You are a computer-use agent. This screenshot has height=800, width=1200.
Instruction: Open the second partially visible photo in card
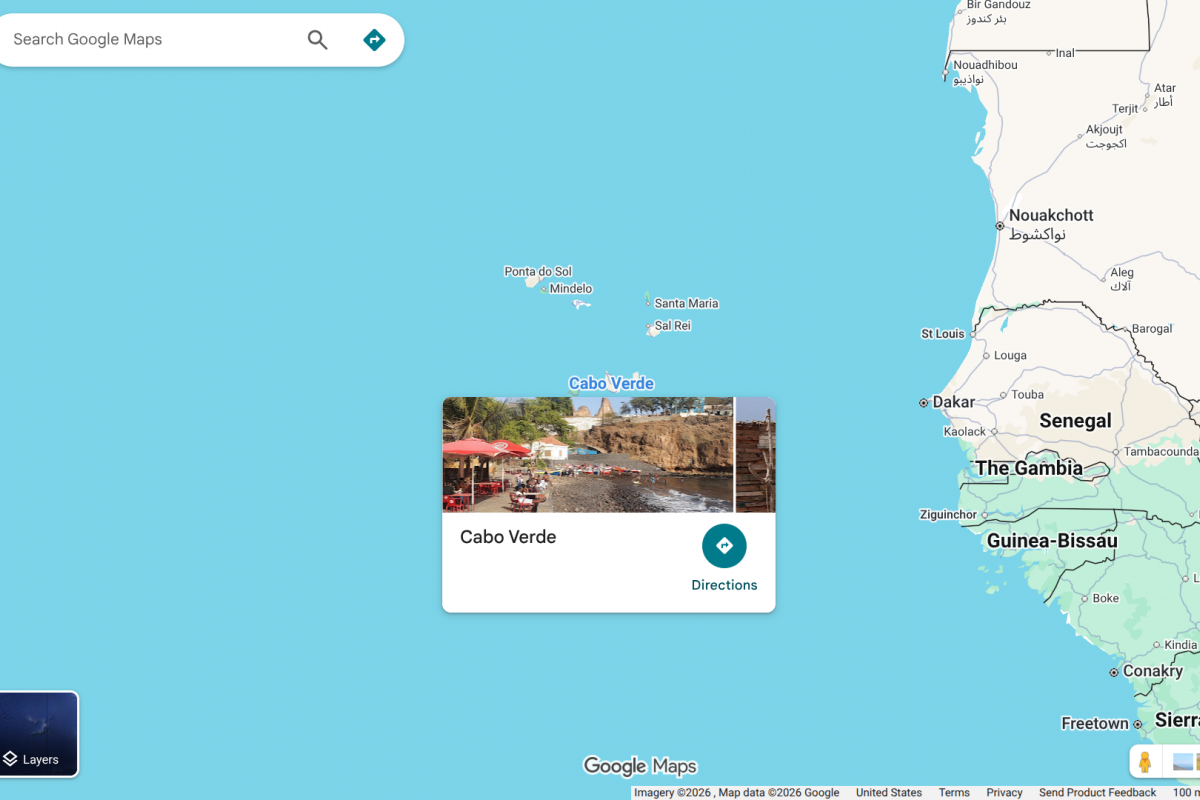pyautogui.click(x=755, y=455)
